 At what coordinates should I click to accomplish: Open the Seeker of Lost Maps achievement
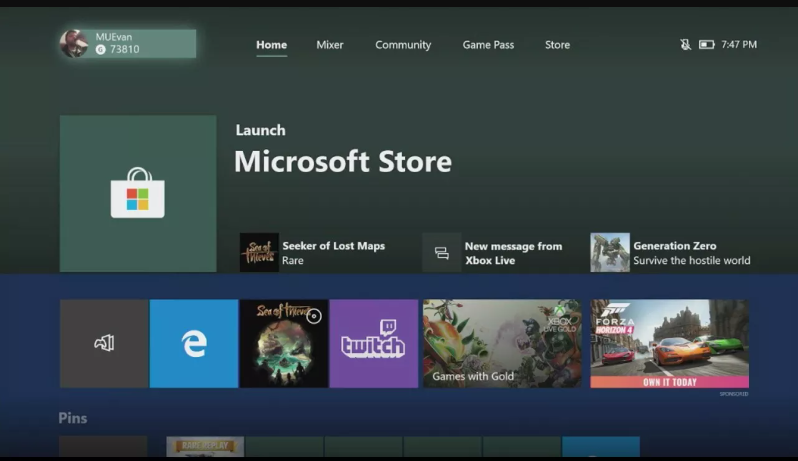333,252
